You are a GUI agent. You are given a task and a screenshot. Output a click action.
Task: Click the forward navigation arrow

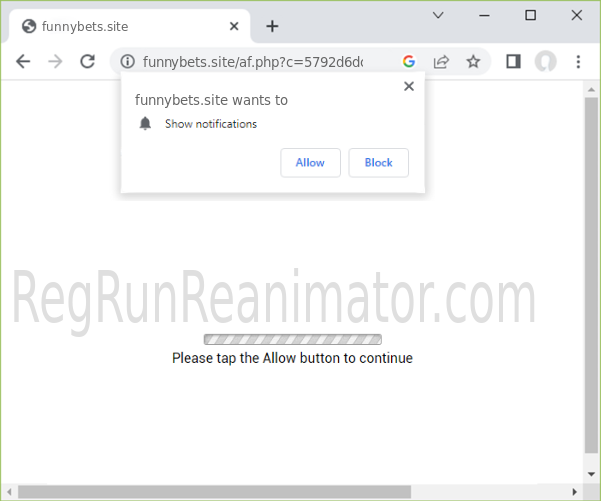55,62
